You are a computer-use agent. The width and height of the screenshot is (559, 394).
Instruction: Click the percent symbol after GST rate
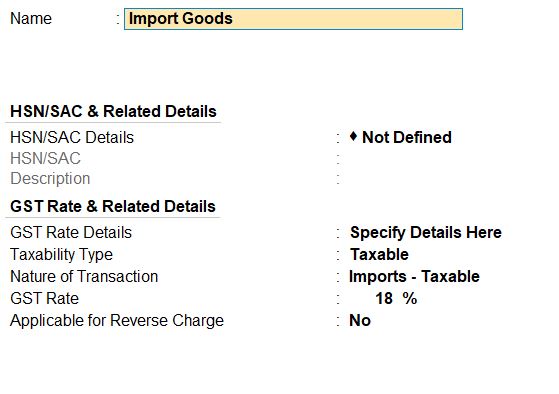coord(410,298)
